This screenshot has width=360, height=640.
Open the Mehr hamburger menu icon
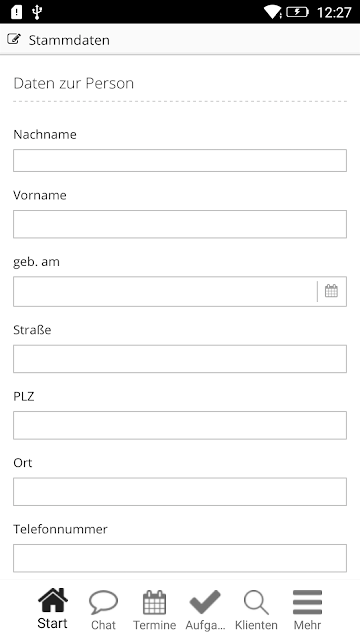307,602
